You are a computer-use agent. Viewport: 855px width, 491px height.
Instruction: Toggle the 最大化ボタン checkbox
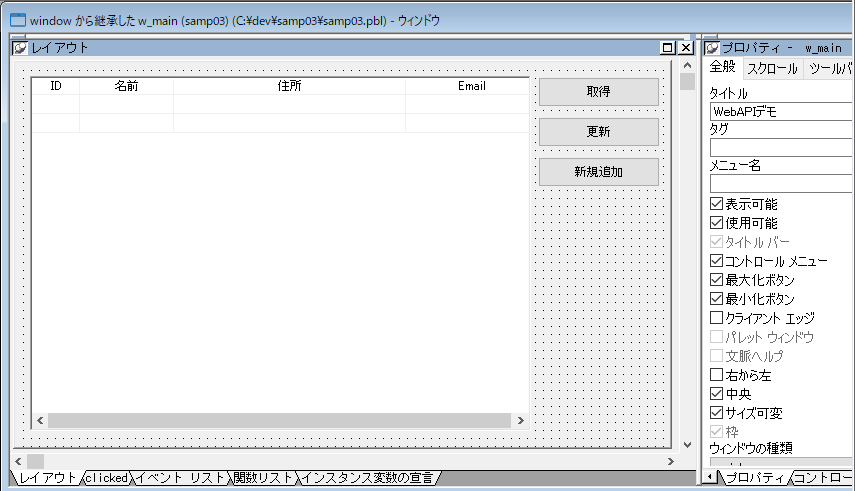click(716, 280)
